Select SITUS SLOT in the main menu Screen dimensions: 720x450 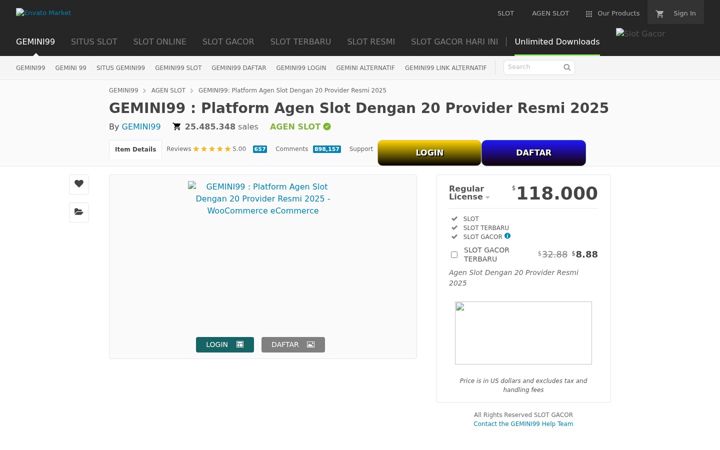click(x=94, y=41)
